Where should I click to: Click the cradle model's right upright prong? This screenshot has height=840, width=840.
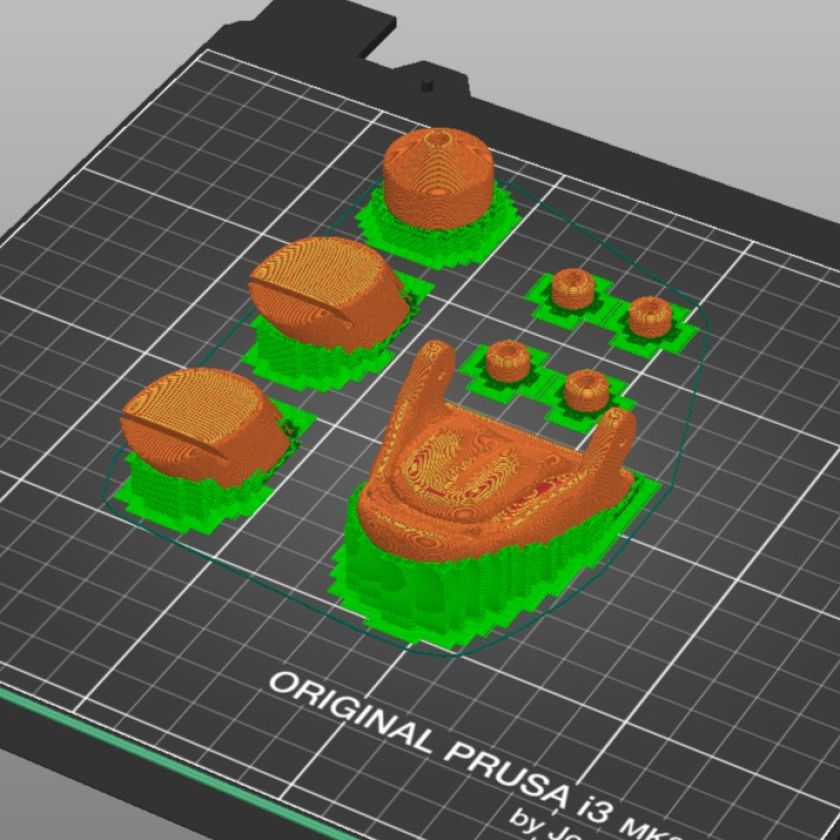(x=615, y=435)
